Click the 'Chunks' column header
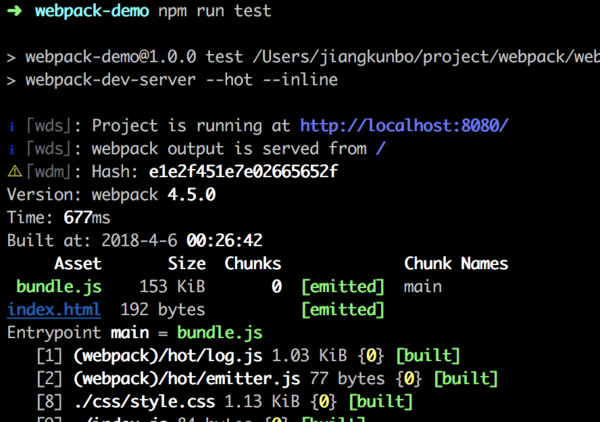The image size is (600, 422). coord(253,264)
